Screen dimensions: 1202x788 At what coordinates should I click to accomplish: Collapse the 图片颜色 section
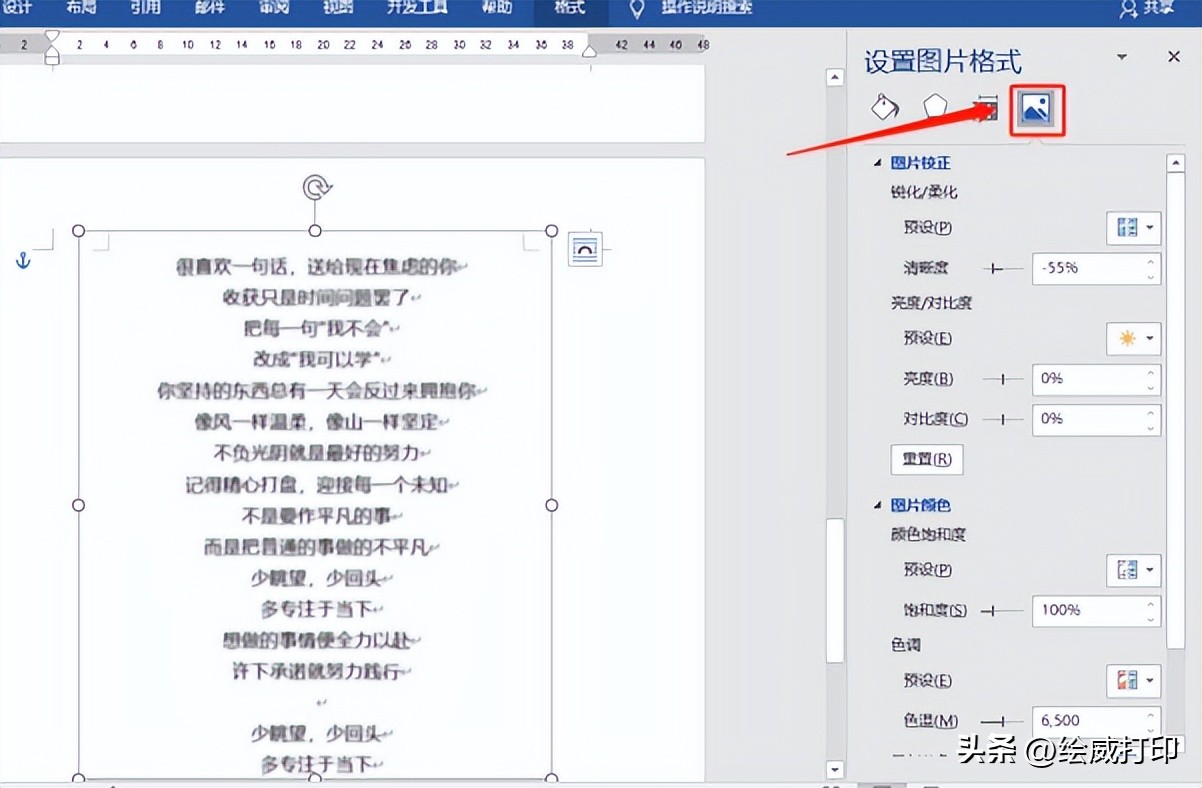coord(878,506)
